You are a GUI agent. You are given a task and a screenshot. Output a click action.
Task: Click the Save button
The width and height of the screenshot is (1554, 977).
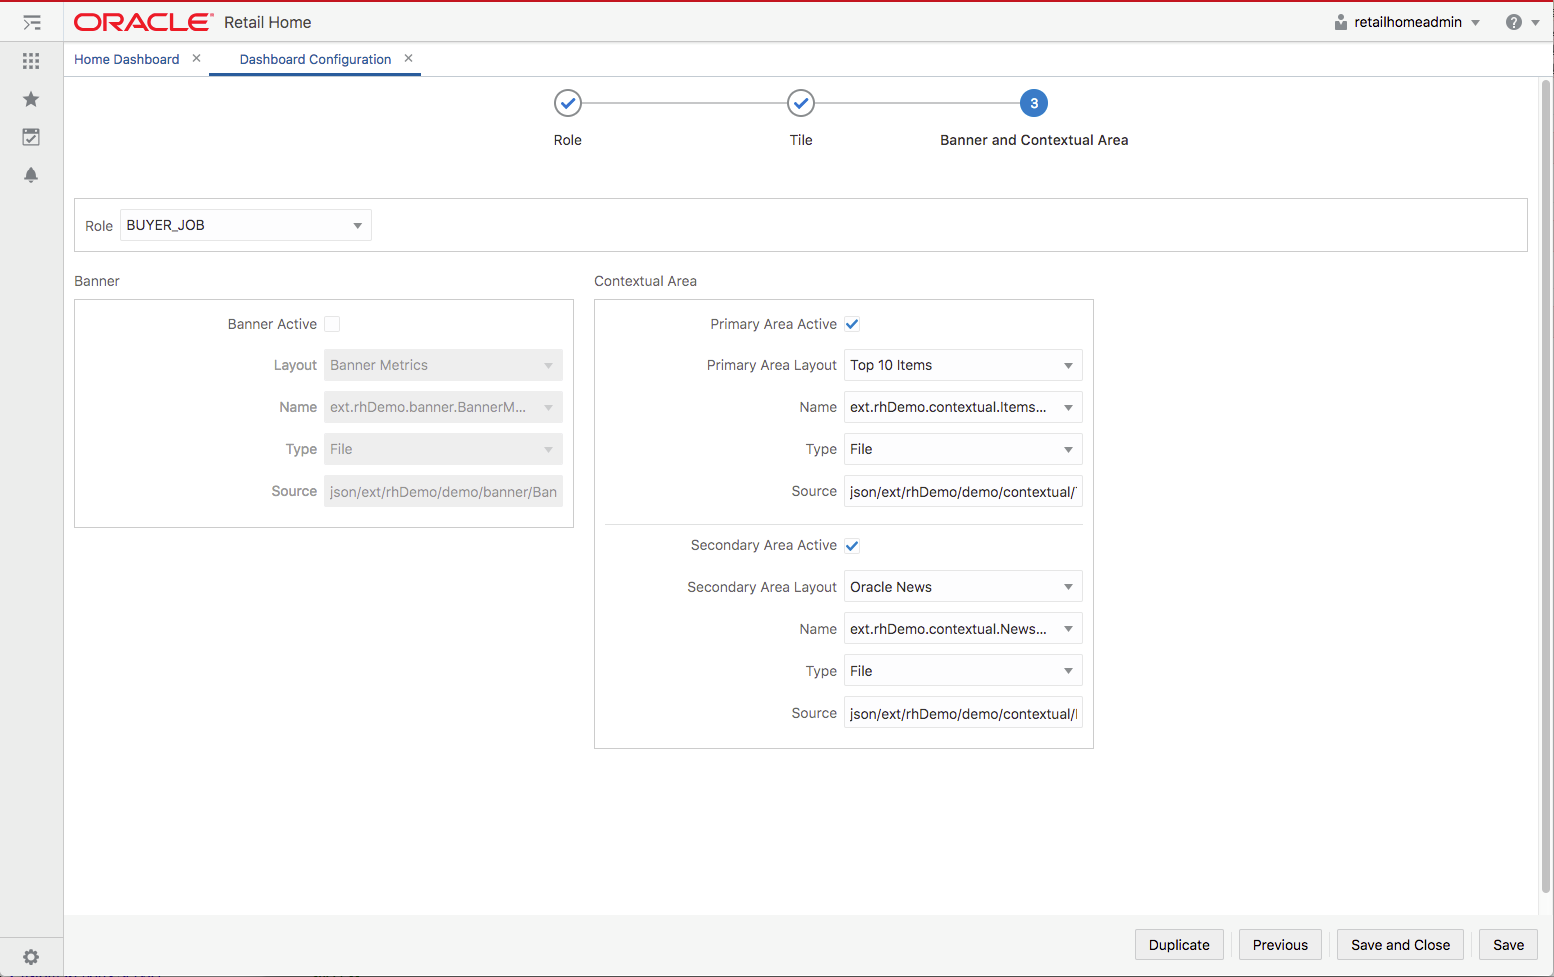tap(1509, 945)
